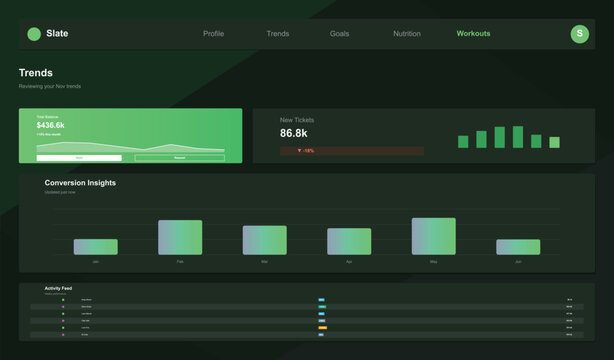Click the outlined button in balance card
The height and width of the screenshot is (360, 614).
coord(179,158)
